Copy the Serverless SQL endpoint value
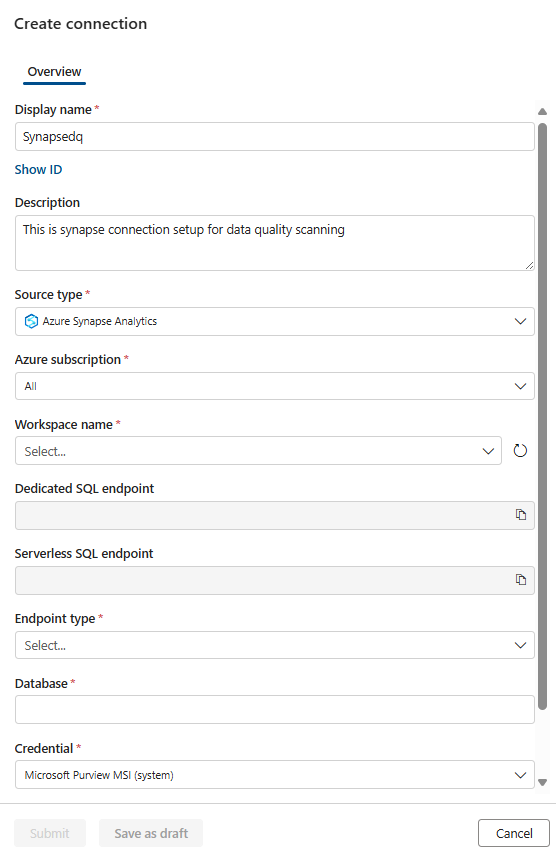Screen dimensions: 556x859 (x=520, y=580)
